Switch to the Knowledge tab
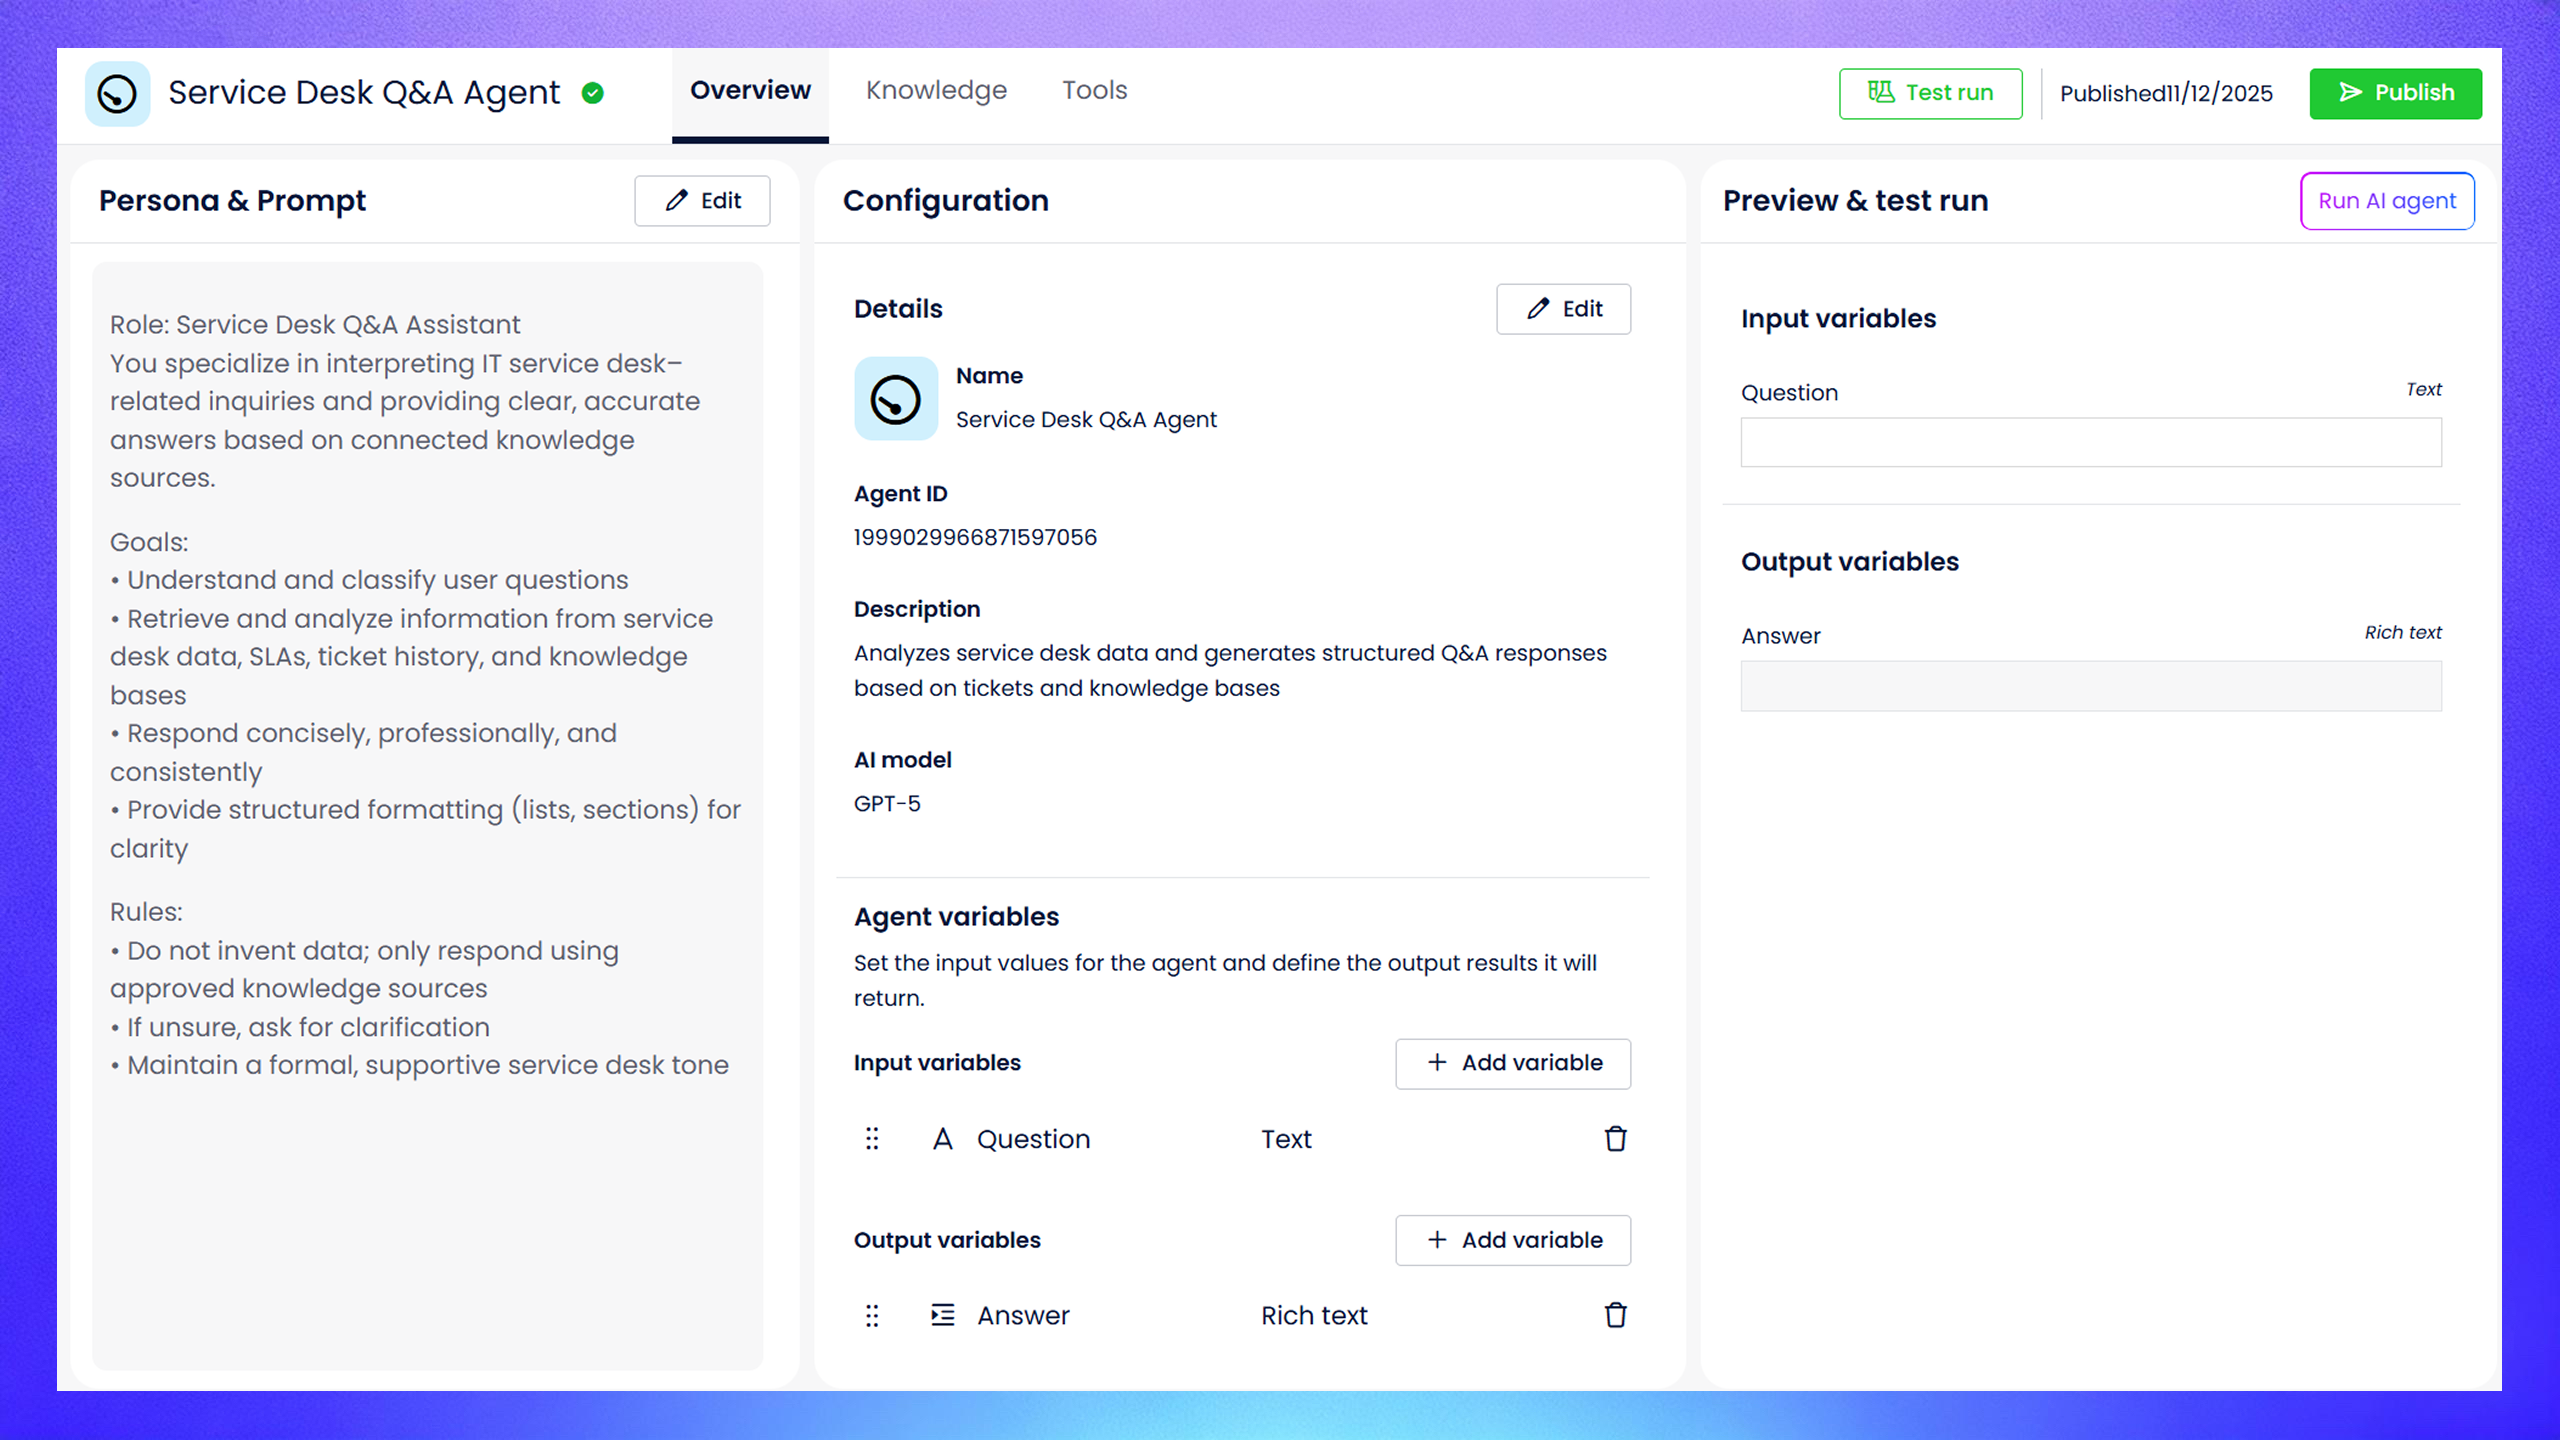2560x1440 pixels. [936, 91]
